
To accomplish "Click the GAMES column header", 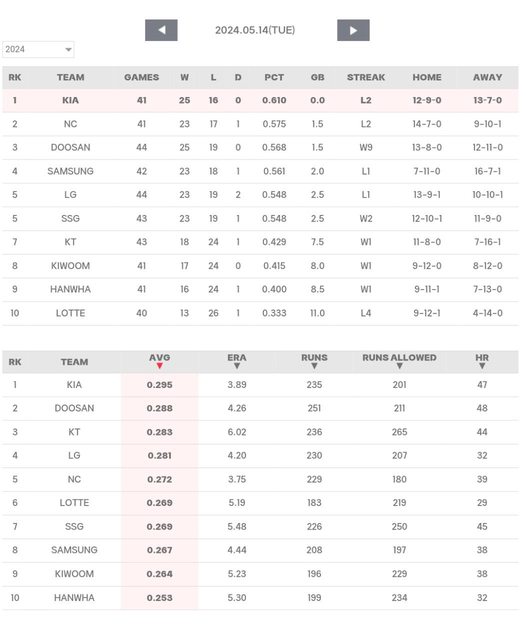I will click(142, 78).
